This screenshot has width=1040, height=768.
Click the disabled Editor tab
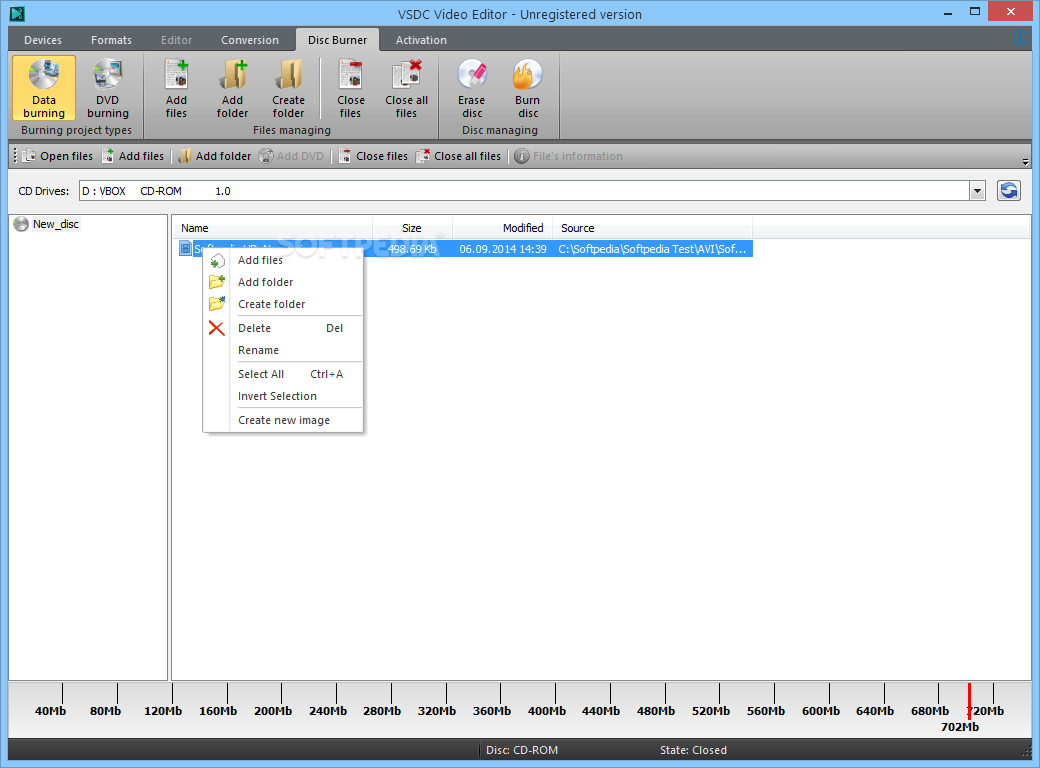pos(176,40)
